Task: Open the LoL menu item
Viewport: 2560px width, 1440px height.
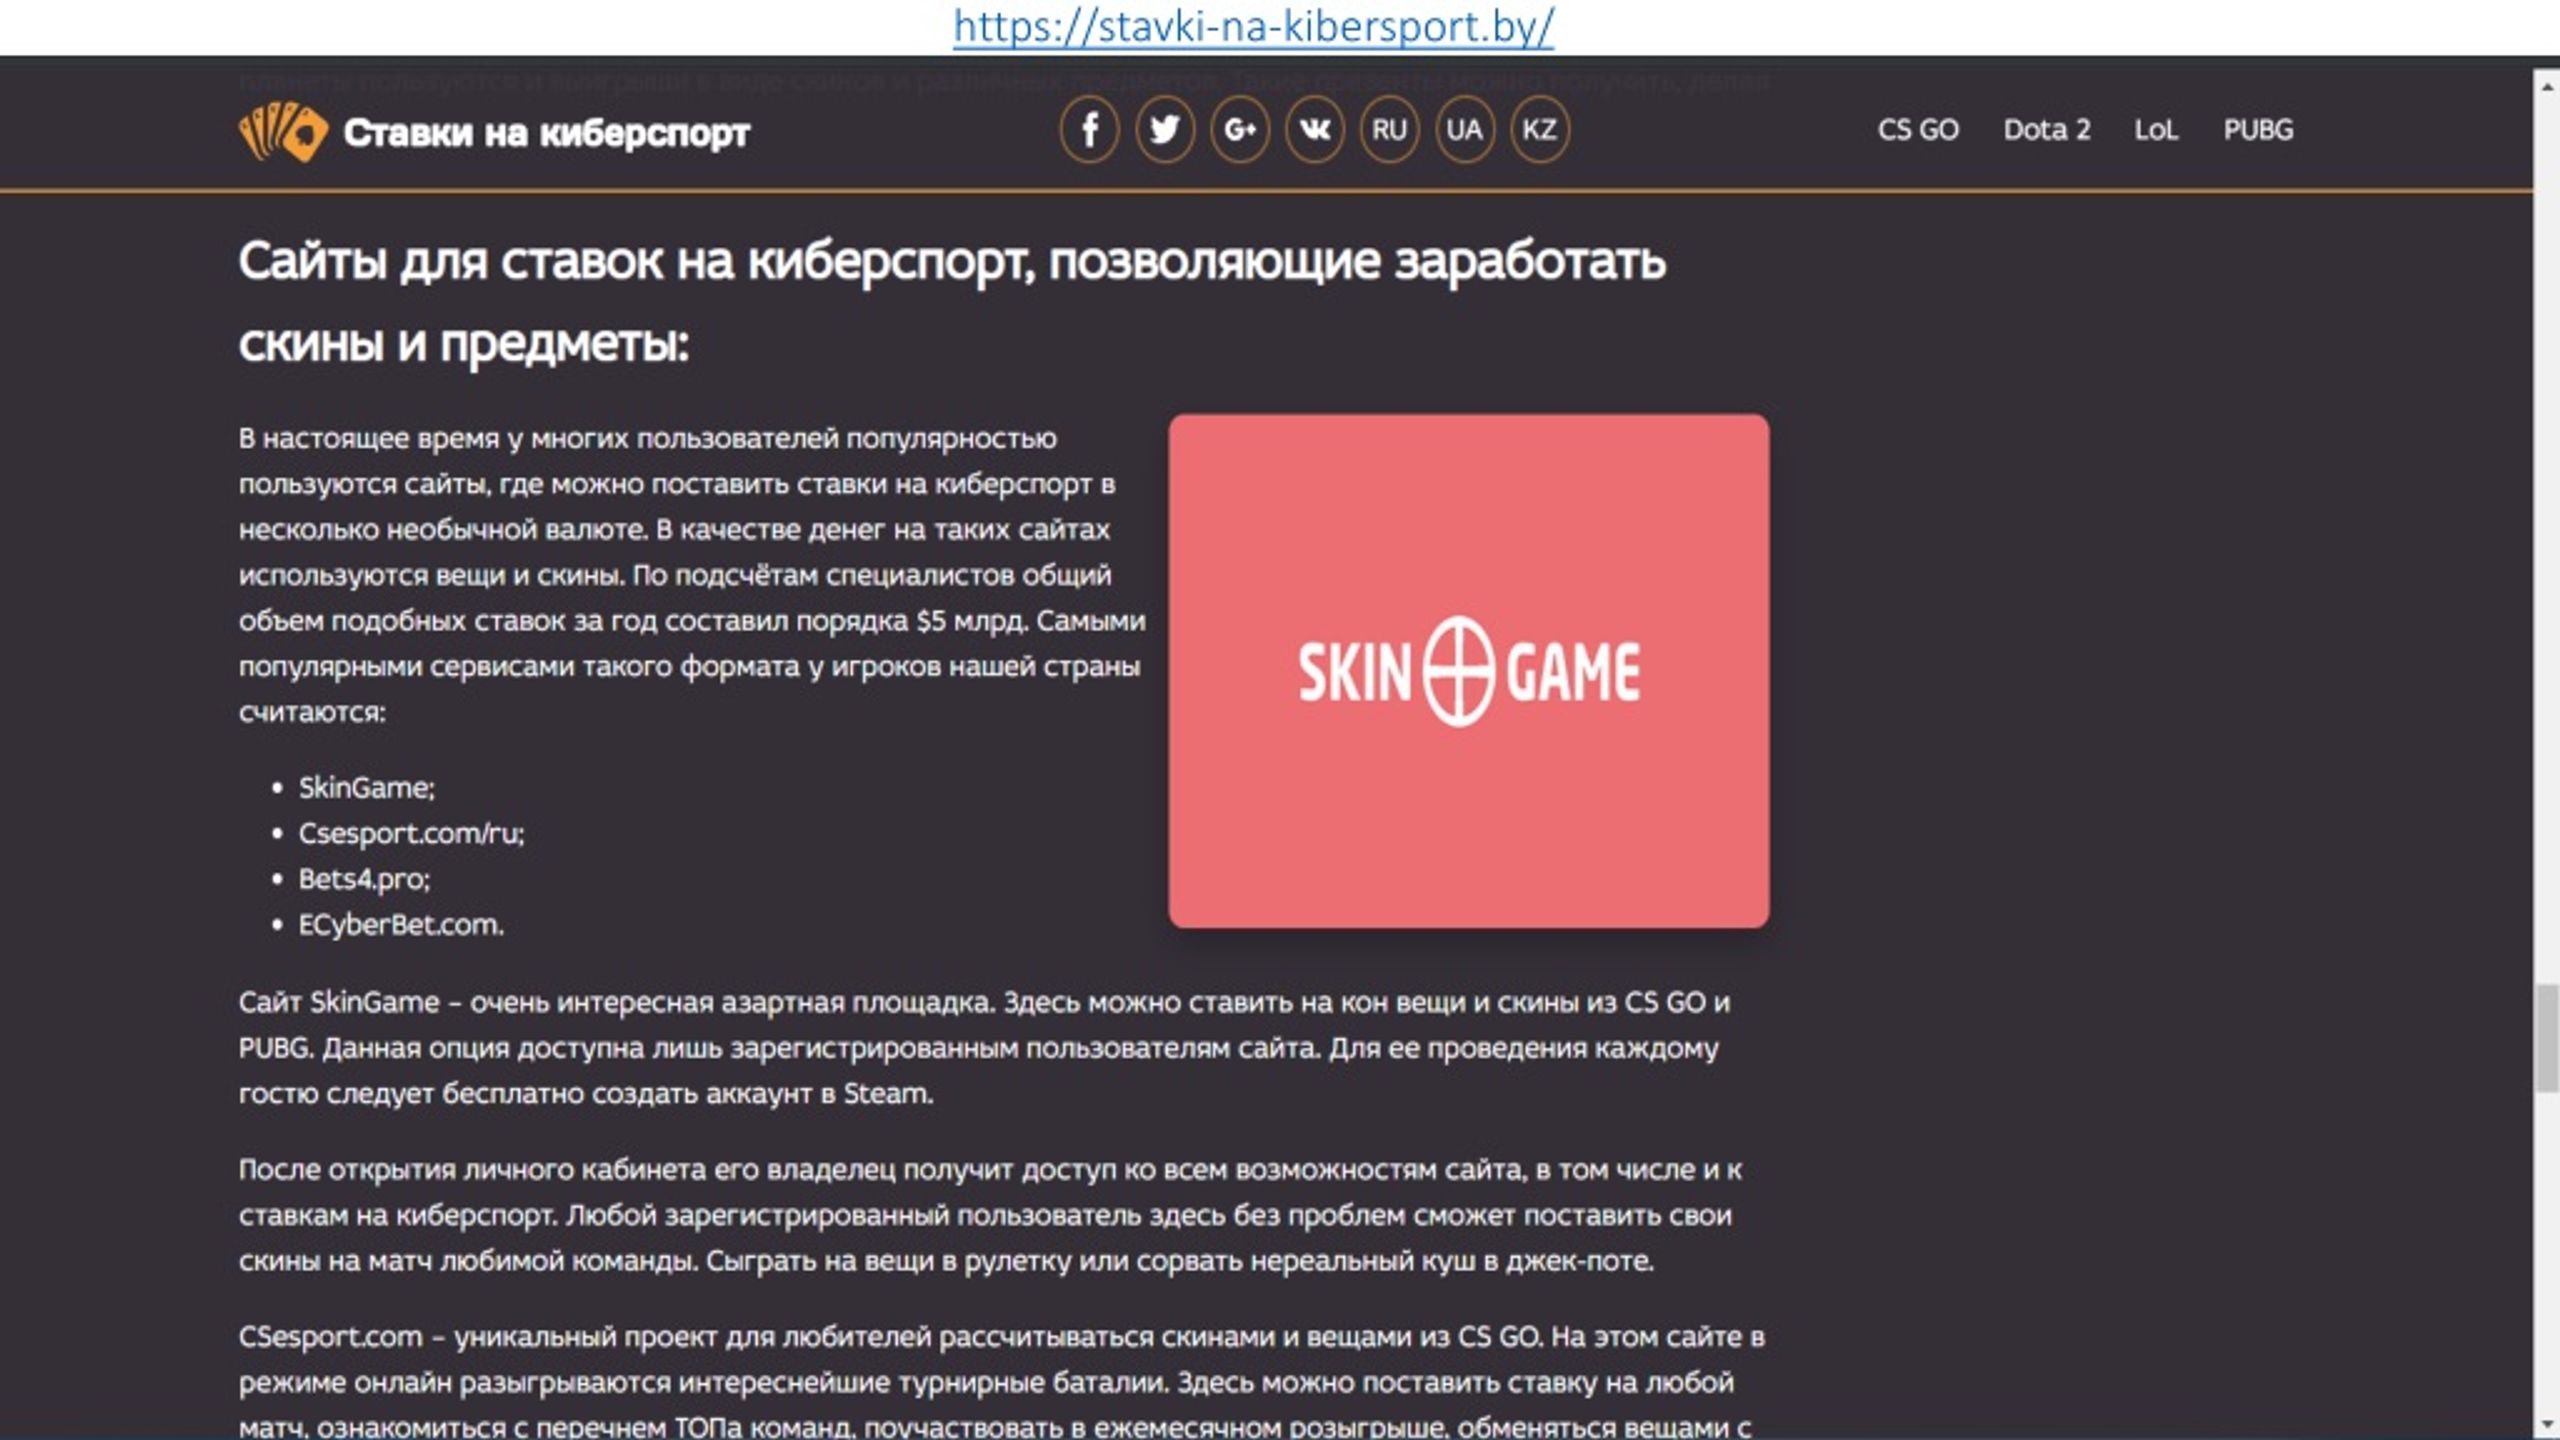Action: 2156,130
